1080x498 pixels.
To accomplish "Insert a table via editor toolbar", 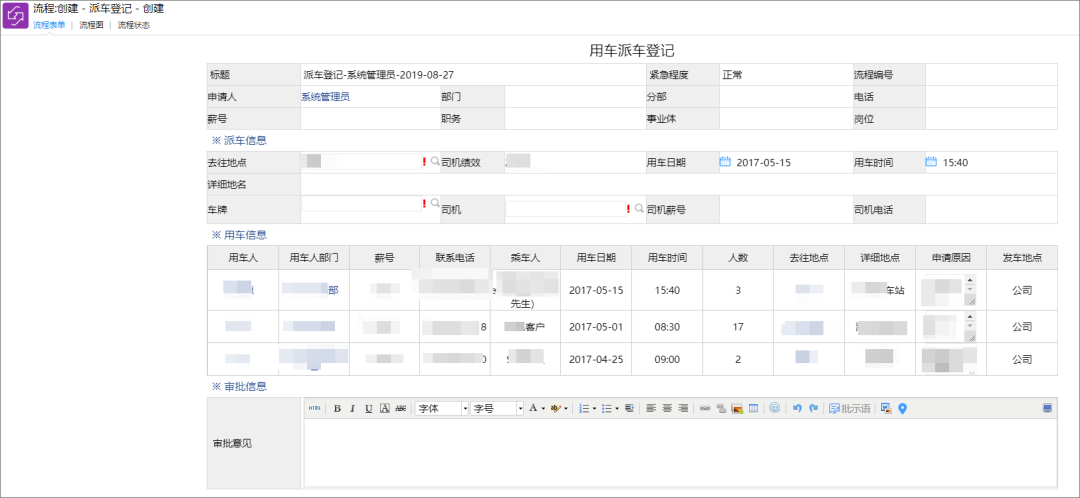I will click(x=754, y=408).
